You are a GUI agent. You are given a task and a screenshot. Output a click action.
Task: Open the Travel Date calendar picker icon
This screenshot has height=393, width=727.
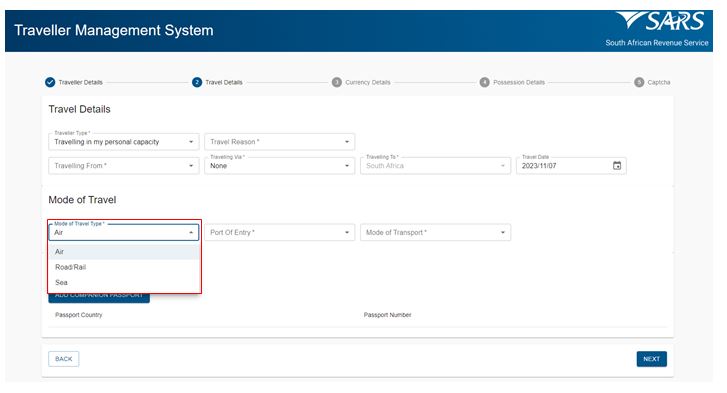pyautogui.click(x=617, y=165)
